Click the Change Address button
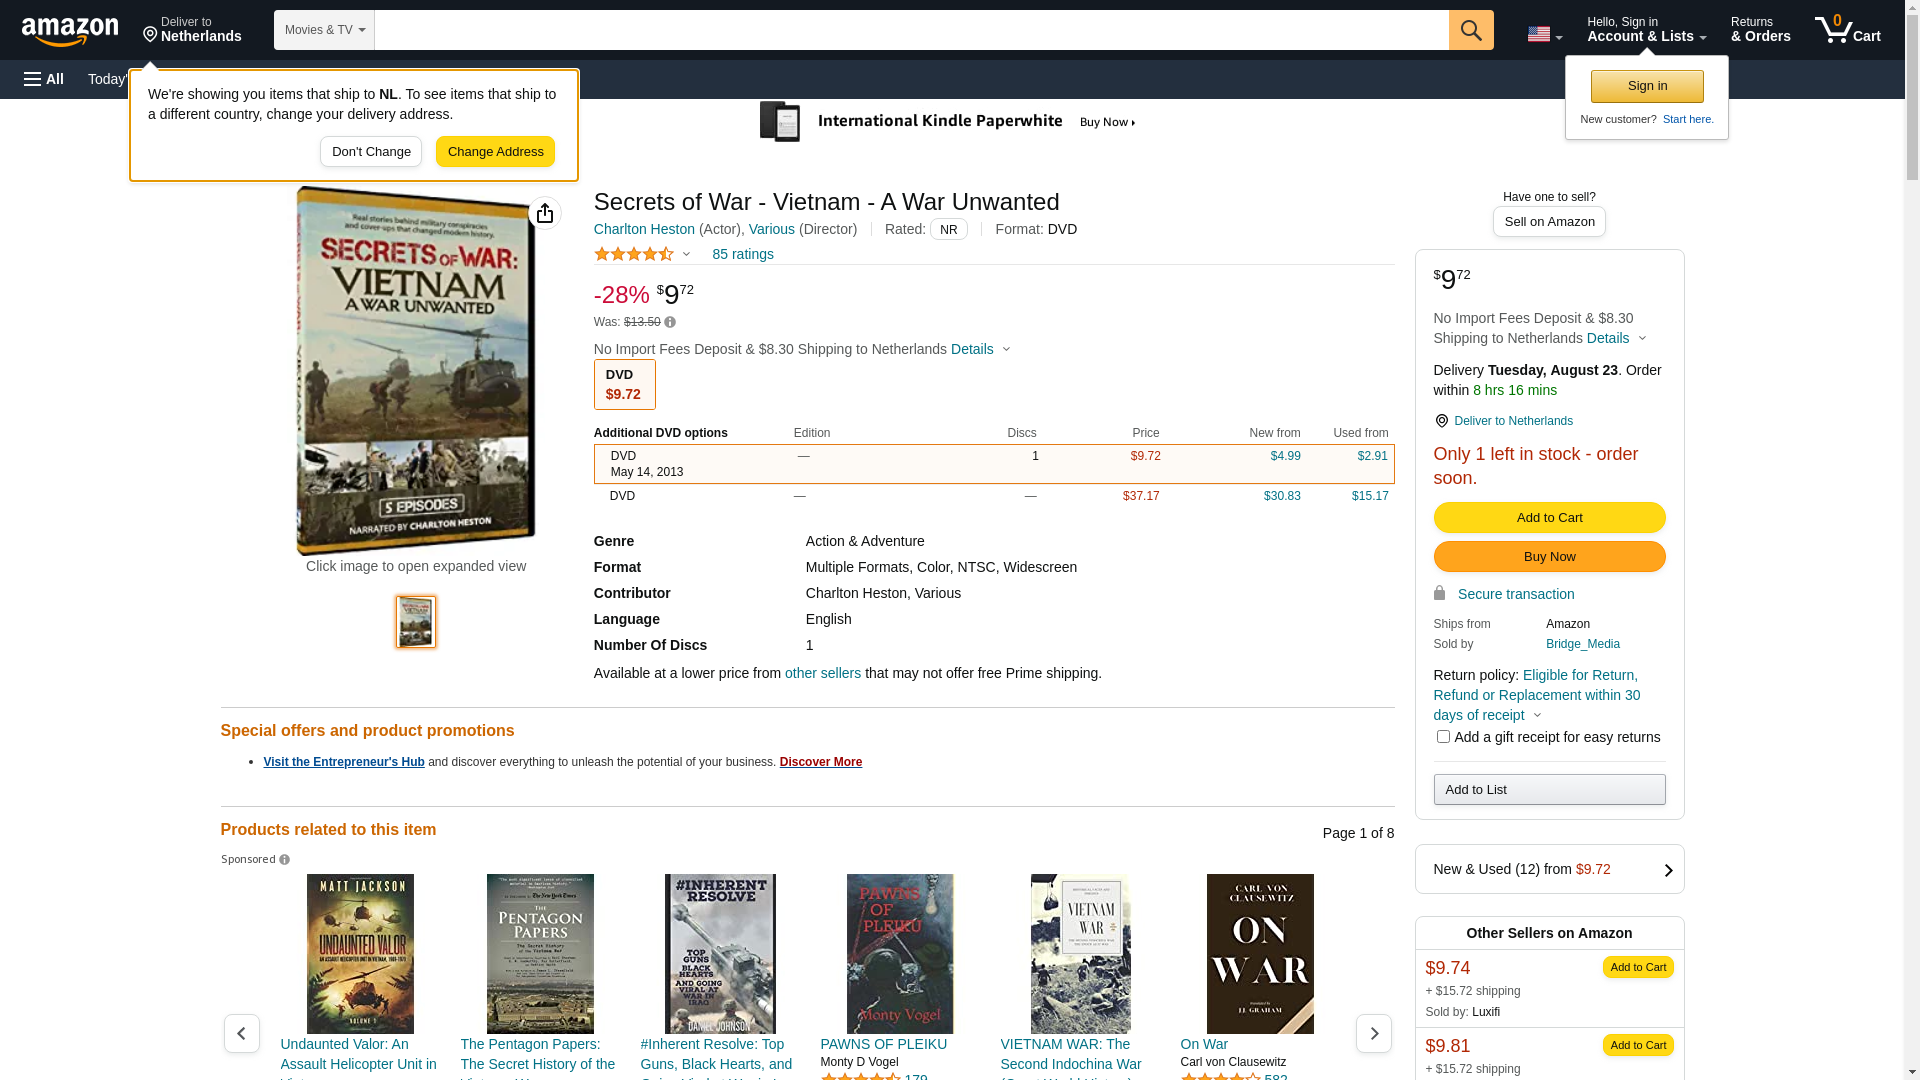 tap(495, 152)
